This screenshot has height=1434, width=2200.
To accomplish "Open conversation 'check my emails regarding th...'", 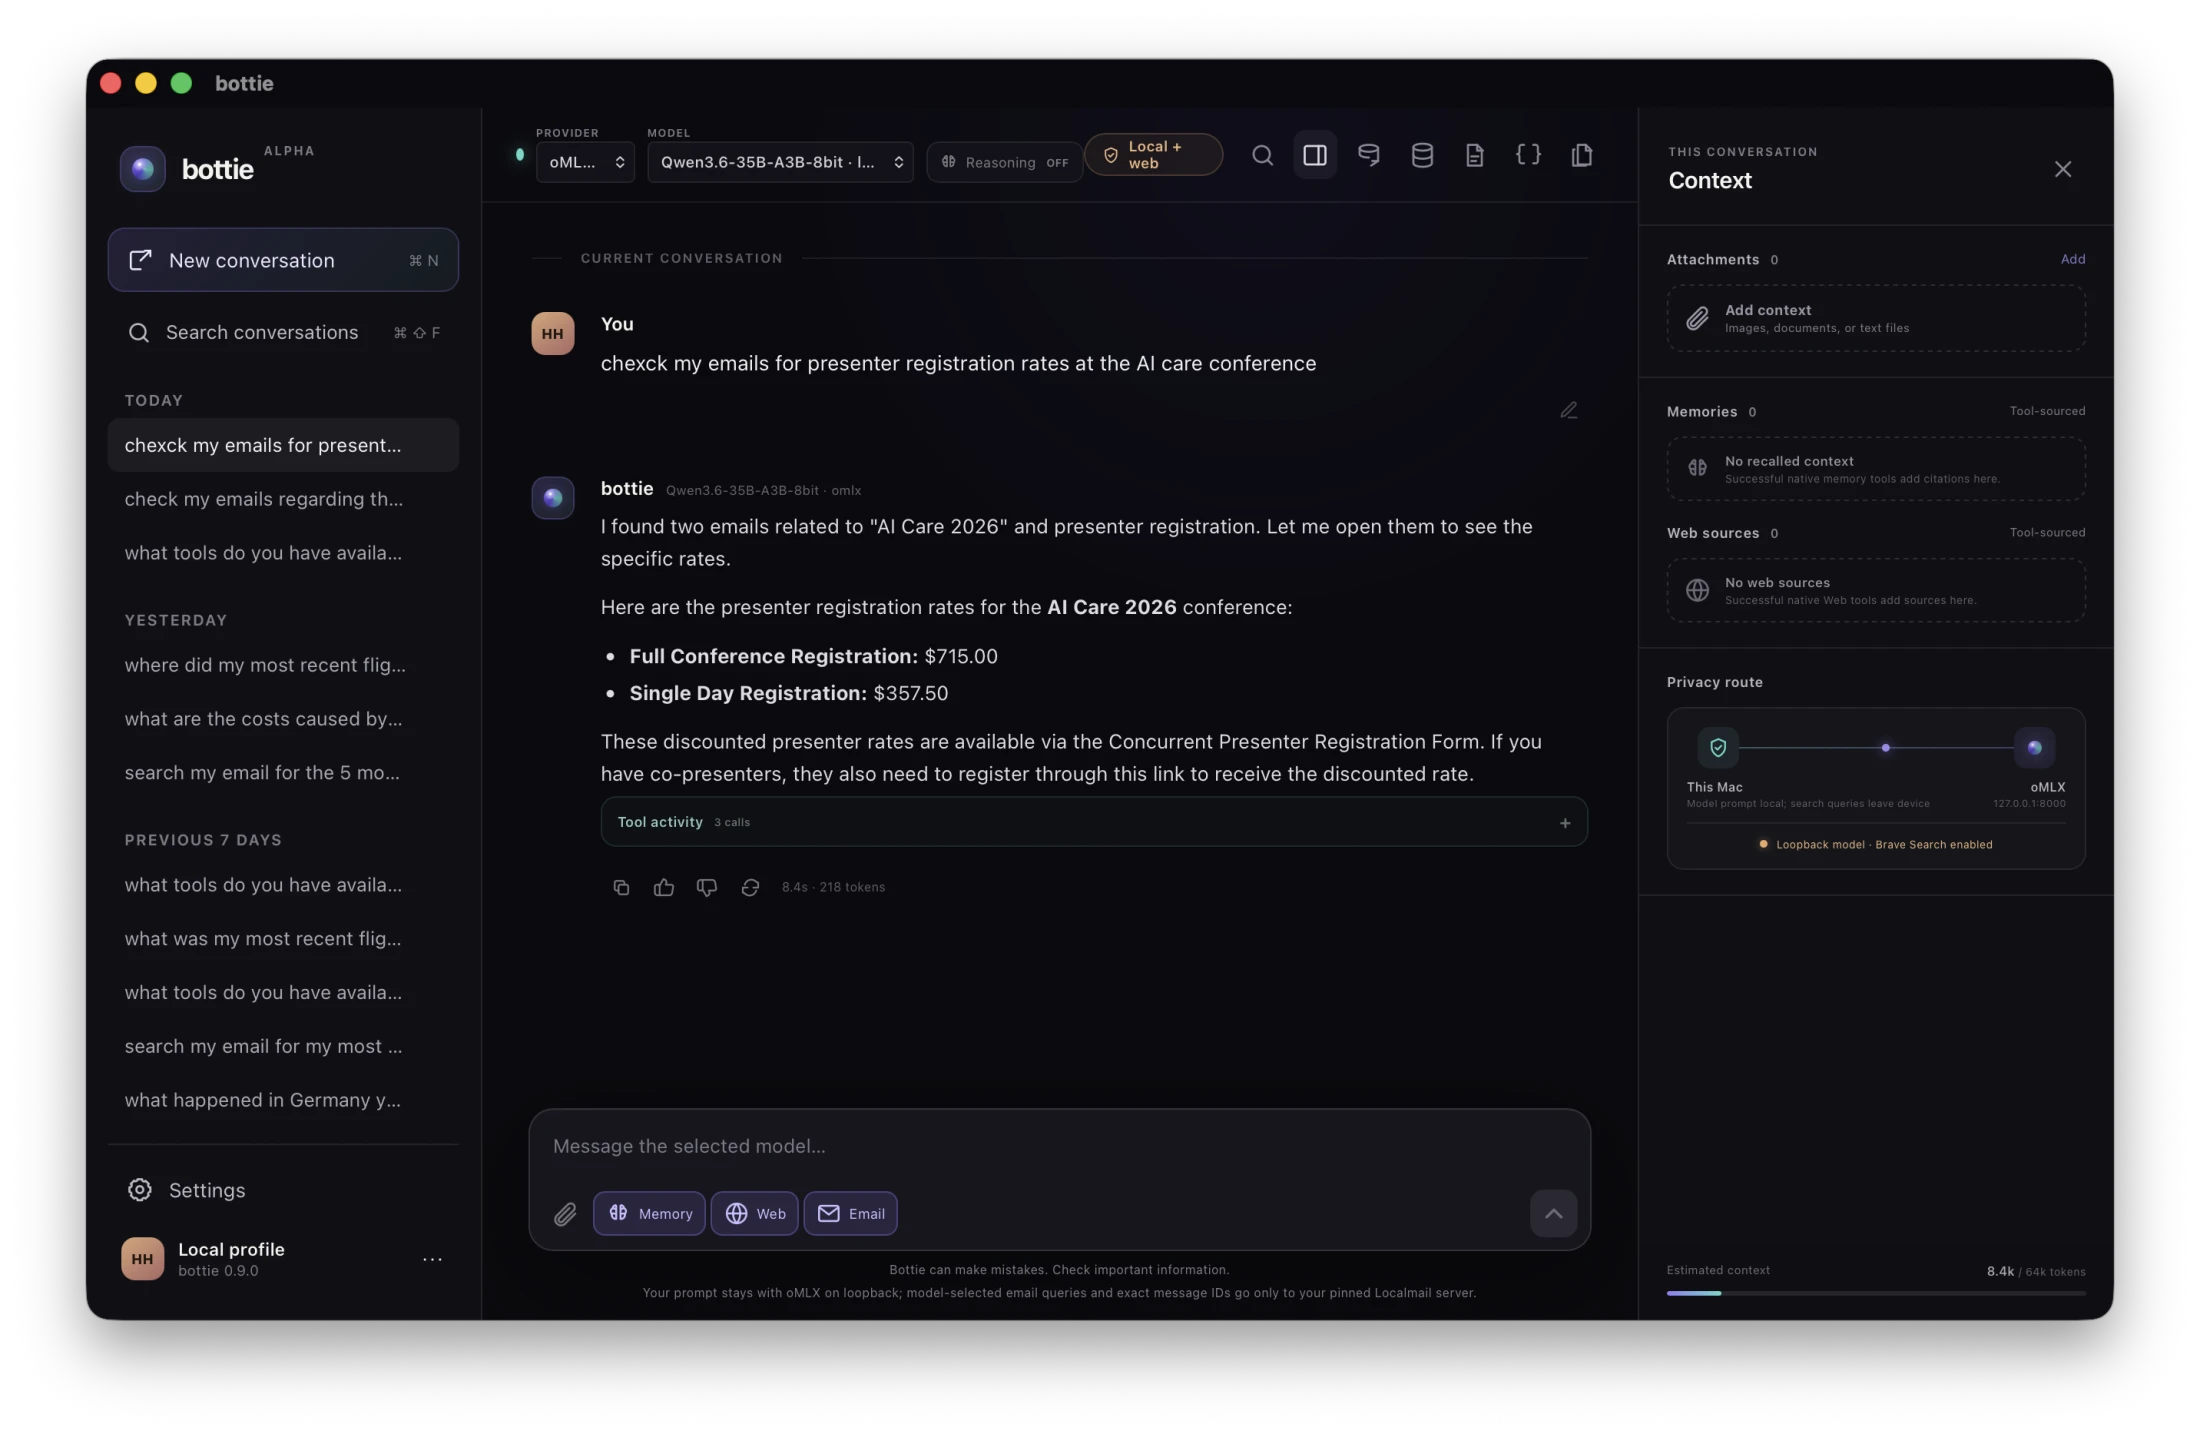I will click(283, 499).
